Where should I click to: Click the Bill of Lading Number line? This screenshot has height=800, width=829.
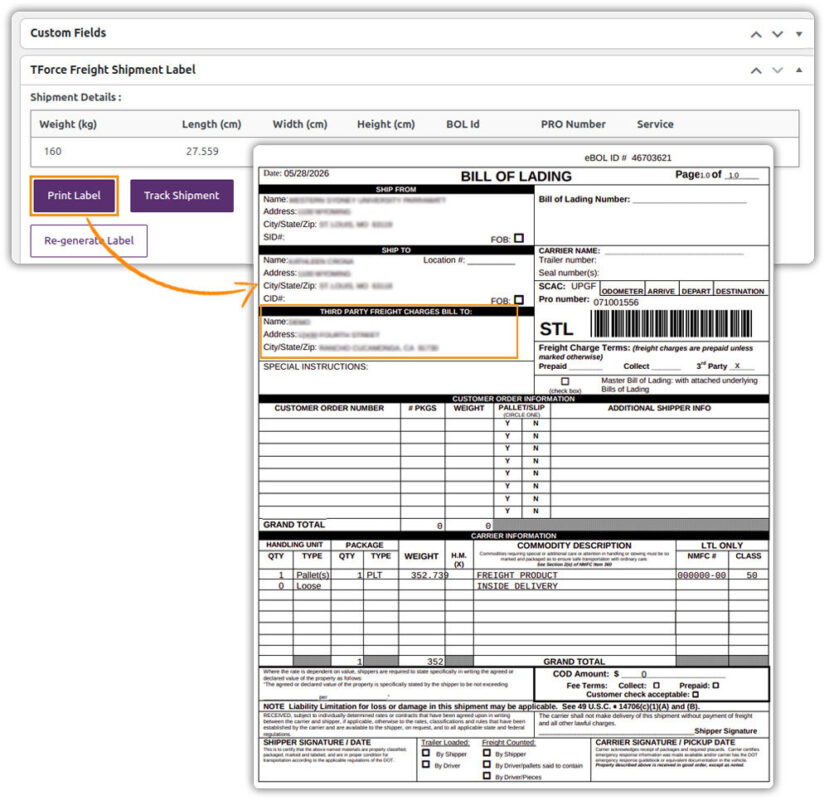tap(689, 200)
